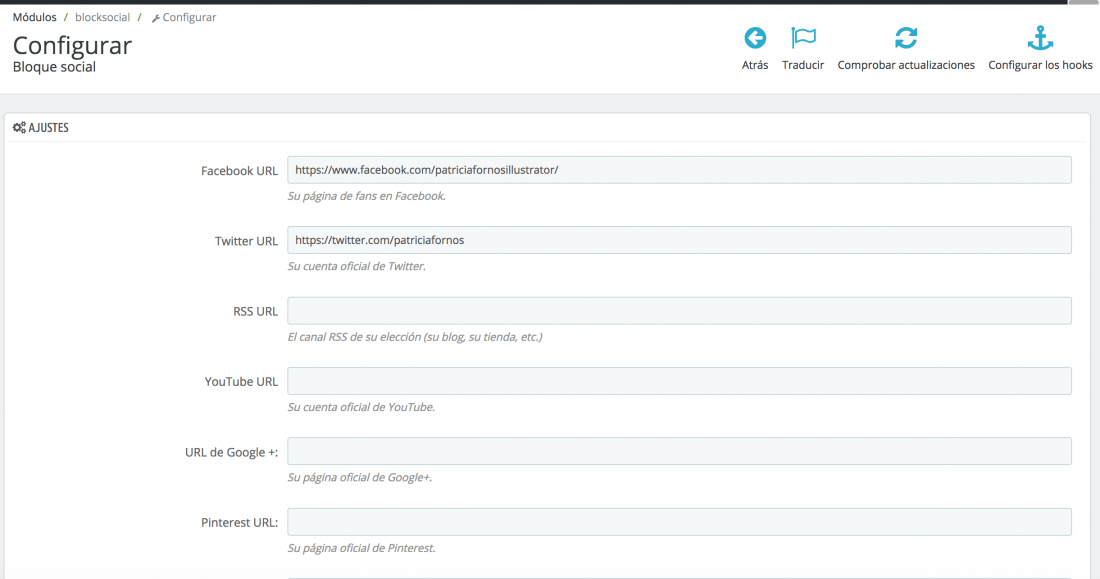
Task: Click the Ajustes gears icon
Action: click(19, 128)
